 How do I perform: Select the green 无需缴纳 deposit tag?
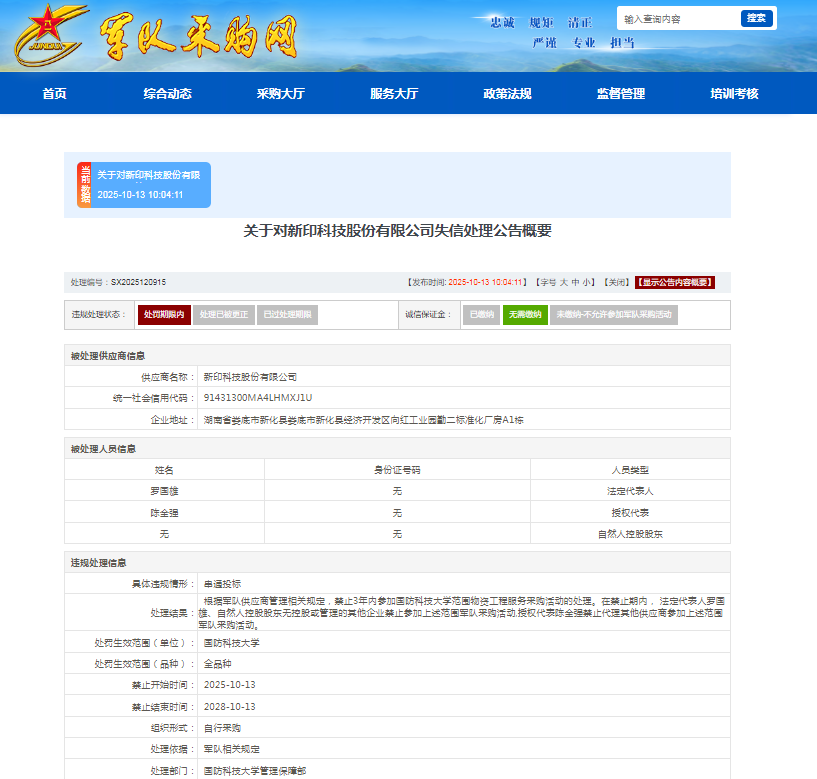pos(525,315)
